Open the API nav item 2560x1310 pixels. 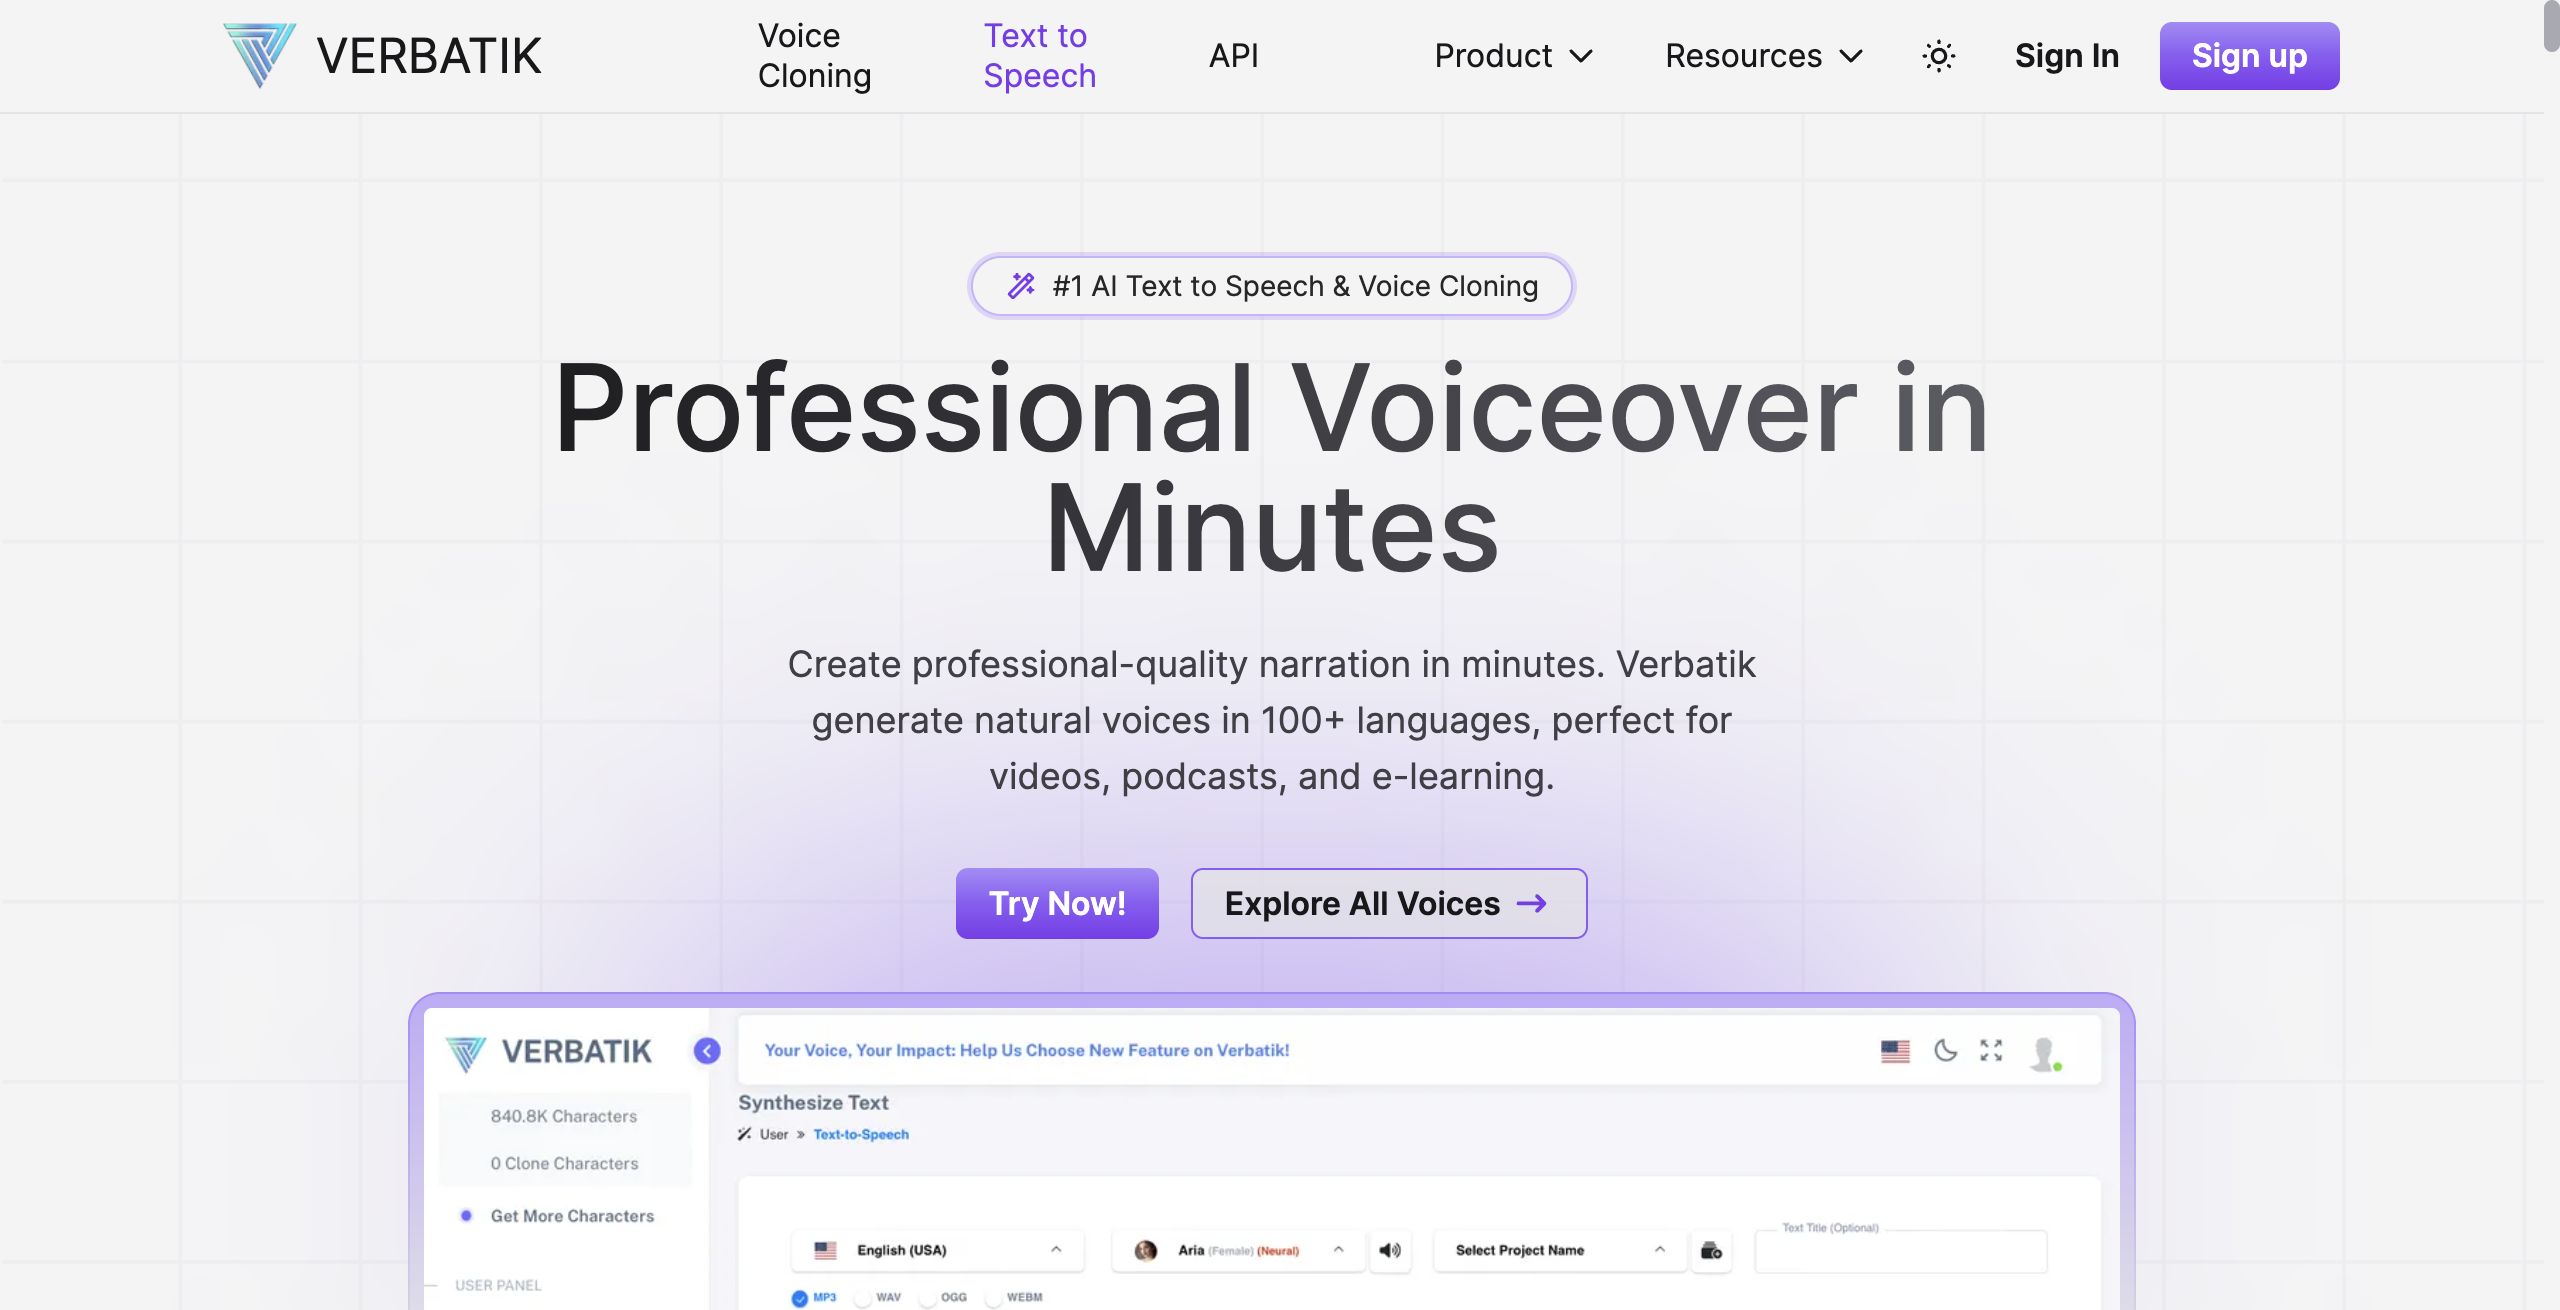point(1233,56)
